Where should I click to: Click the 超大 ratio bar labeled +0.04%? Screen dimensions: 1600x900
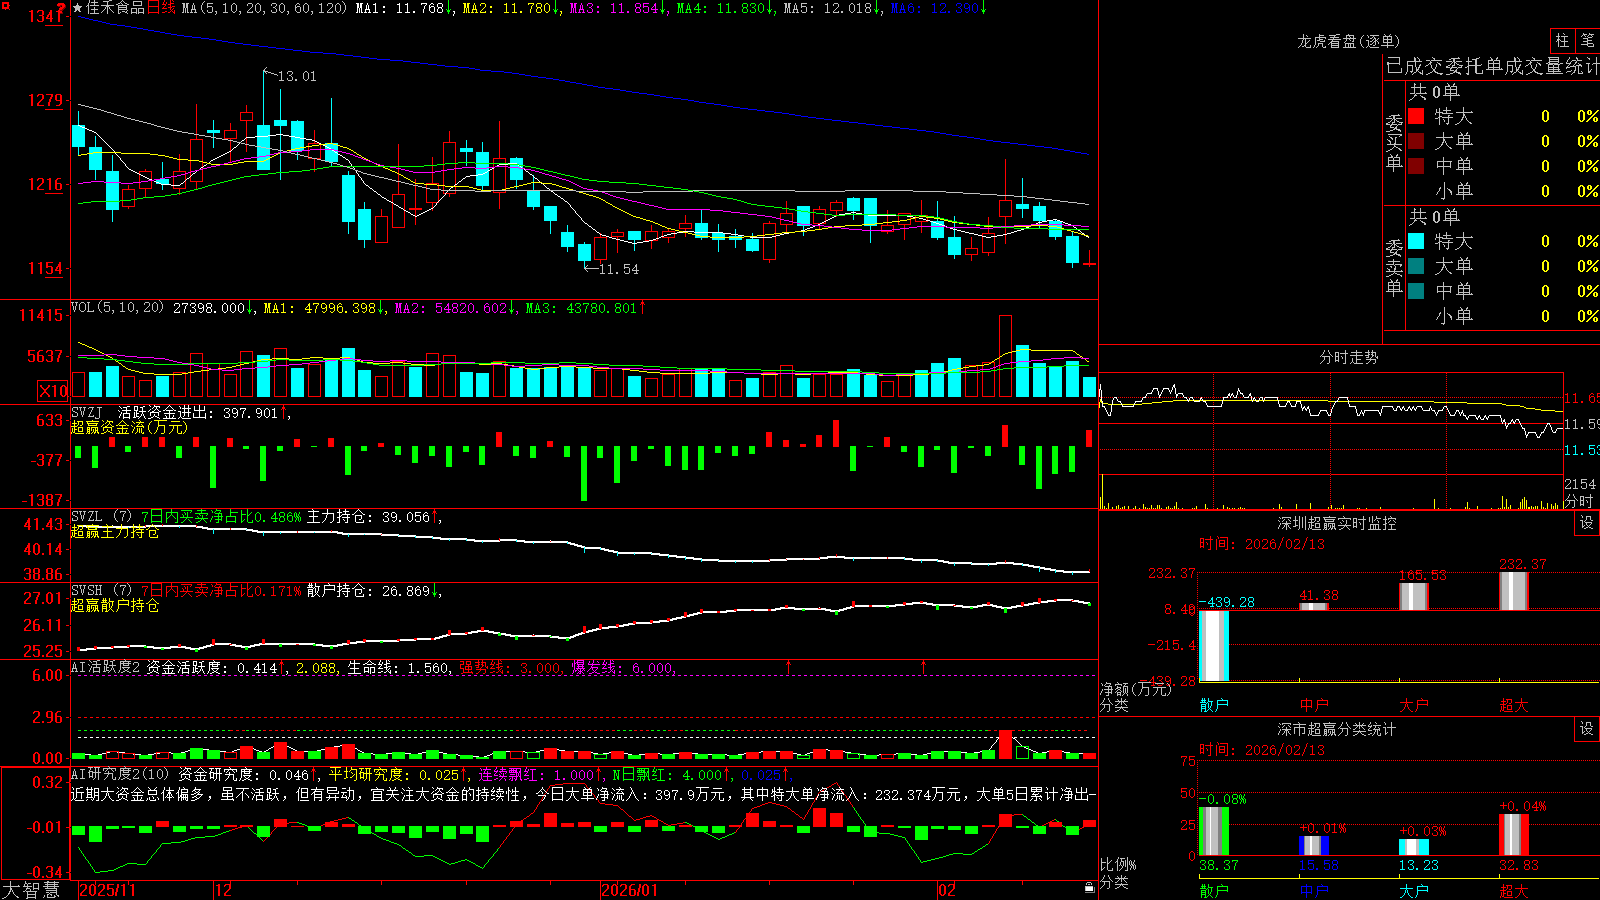[1513, 835]
